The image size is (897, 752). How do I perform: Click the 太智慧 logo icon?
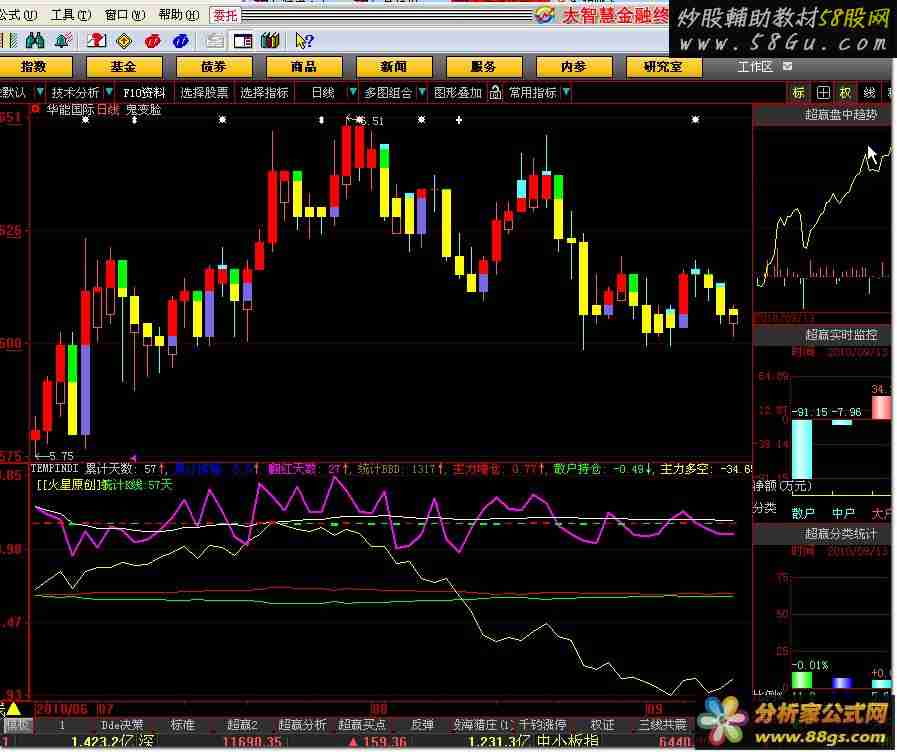(x=544, y=15)
